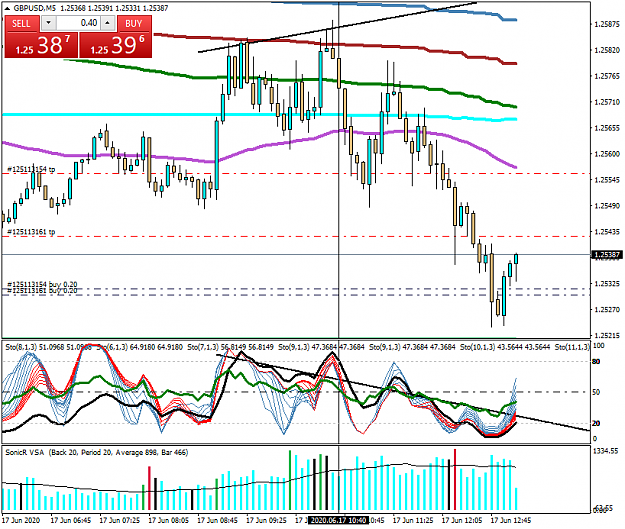Click the current price tag 1.25387

tap(607, 255)
